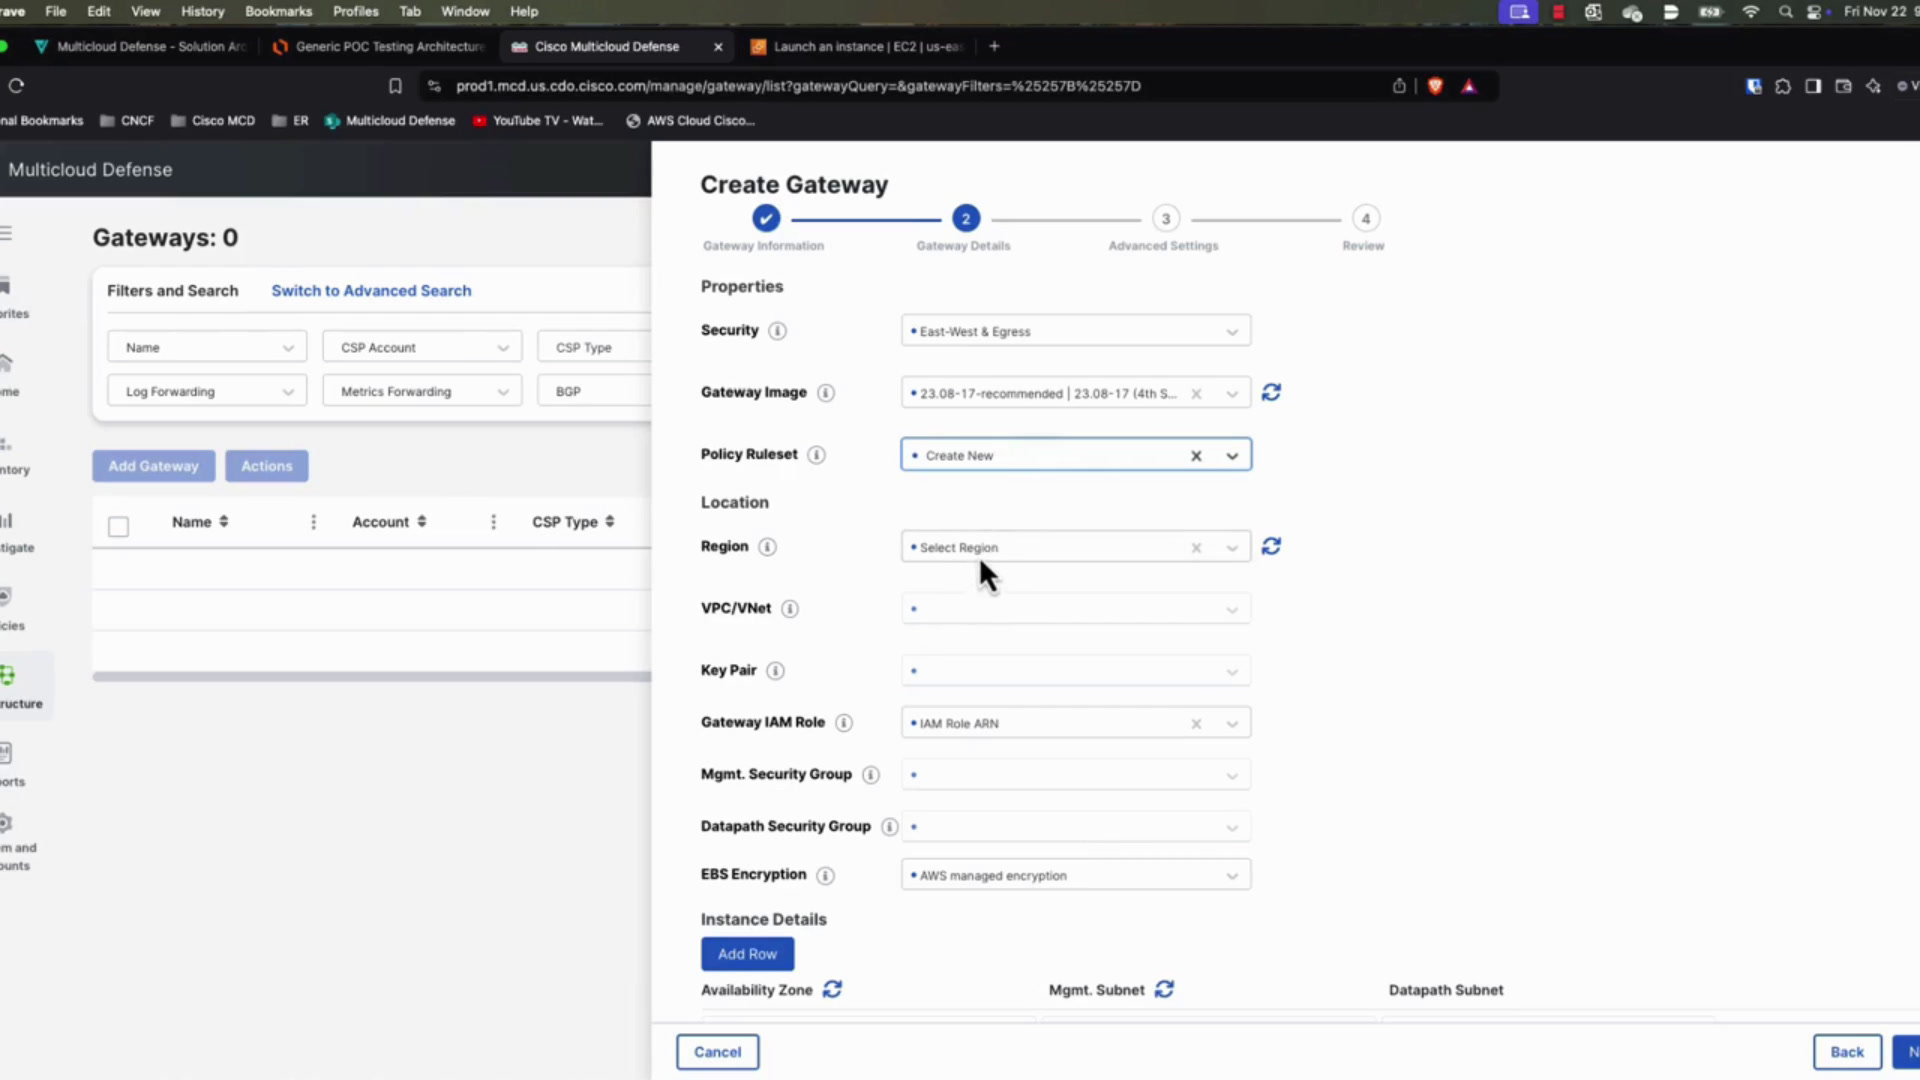Viewport: 1920px width, 1080px height.
Task: Open the Log Forwarding filter dropdown
Action: click(x=207, y=391)
